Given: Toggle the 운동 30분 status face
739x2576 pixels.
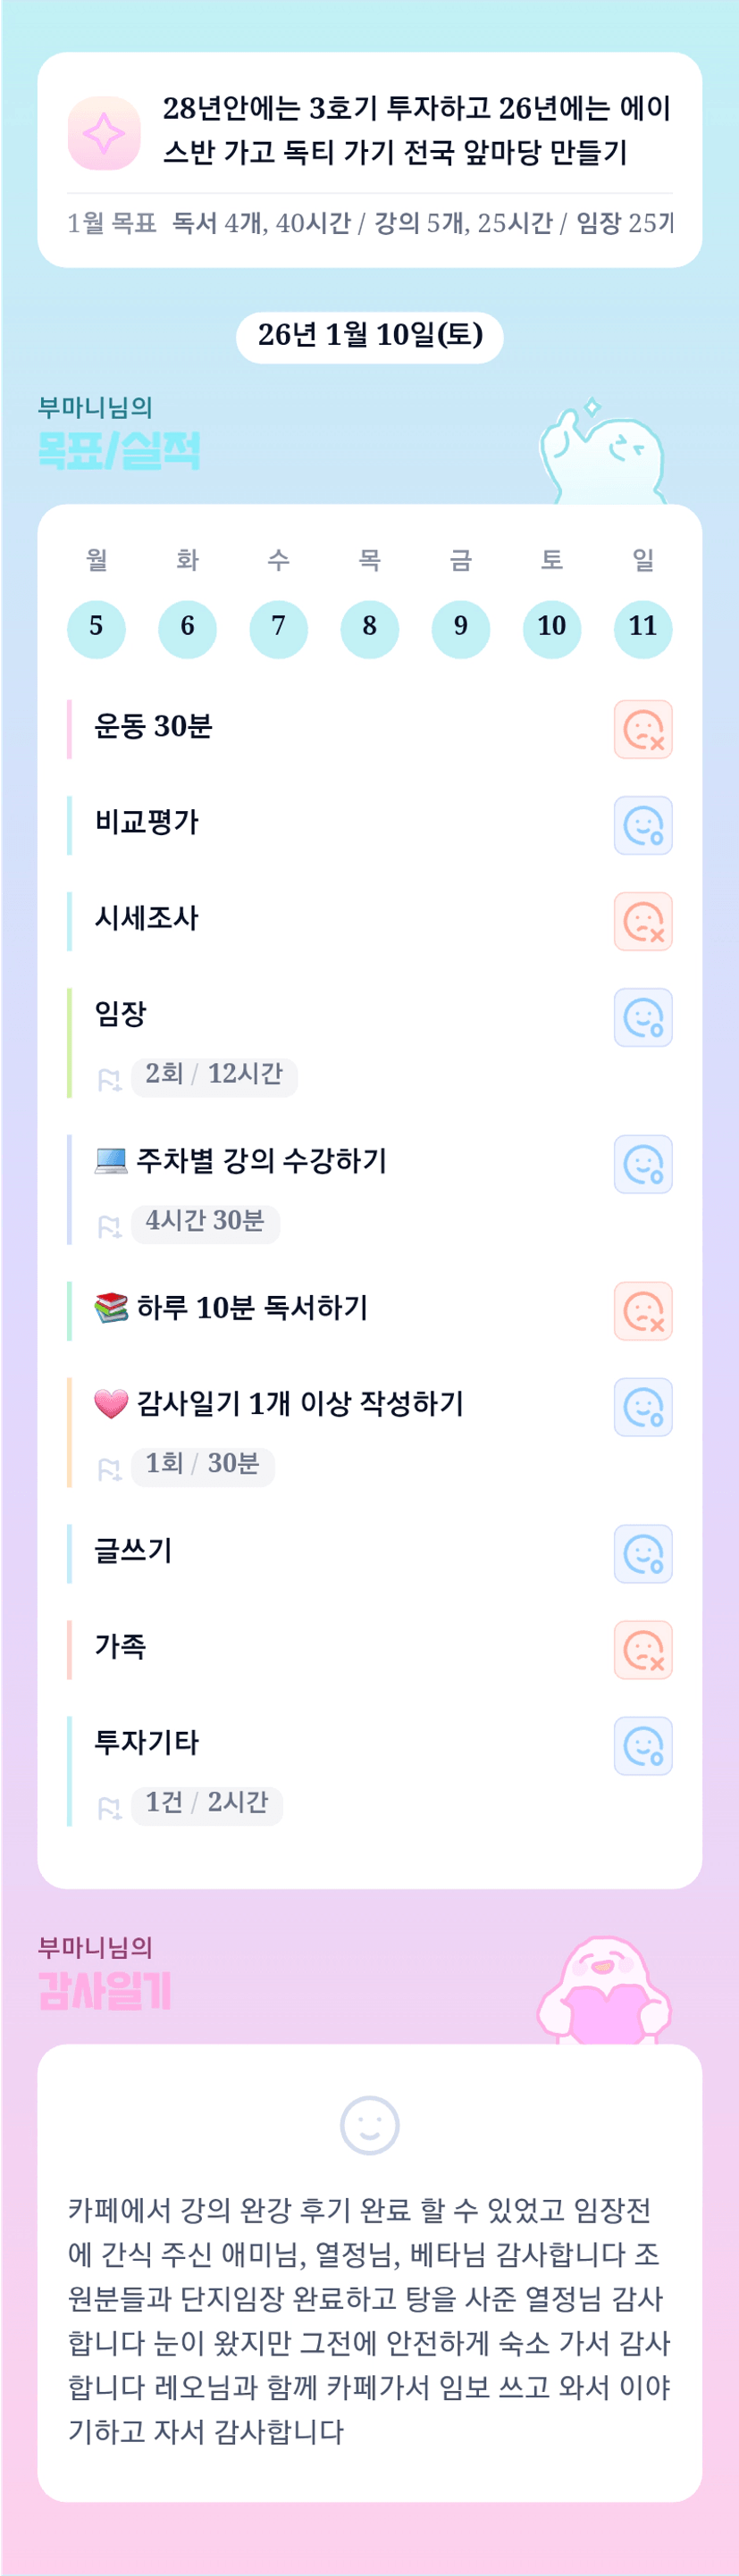Looking at the screenshot, I should (642, 730).
